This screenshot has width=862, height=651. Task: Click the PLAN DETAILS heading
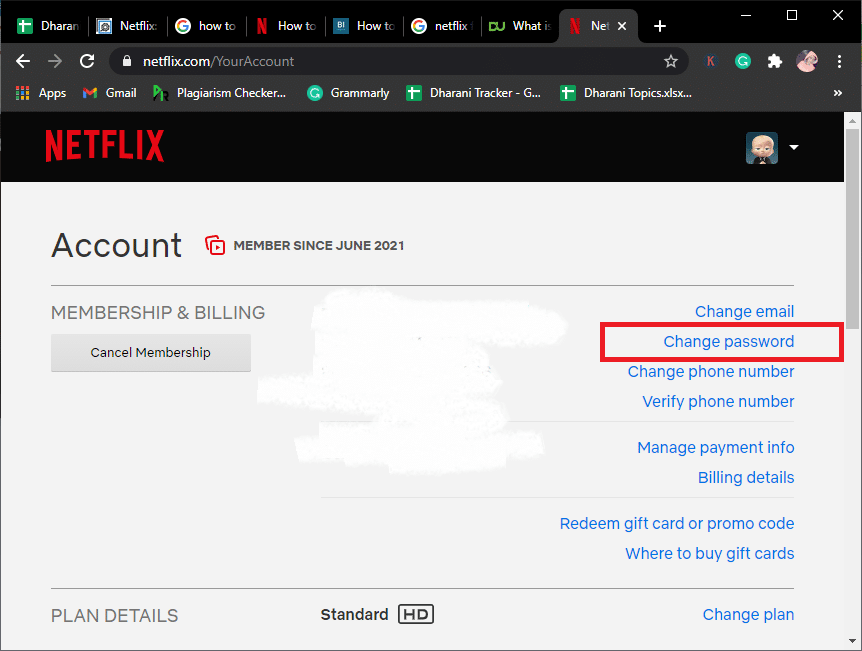point(114,615)
